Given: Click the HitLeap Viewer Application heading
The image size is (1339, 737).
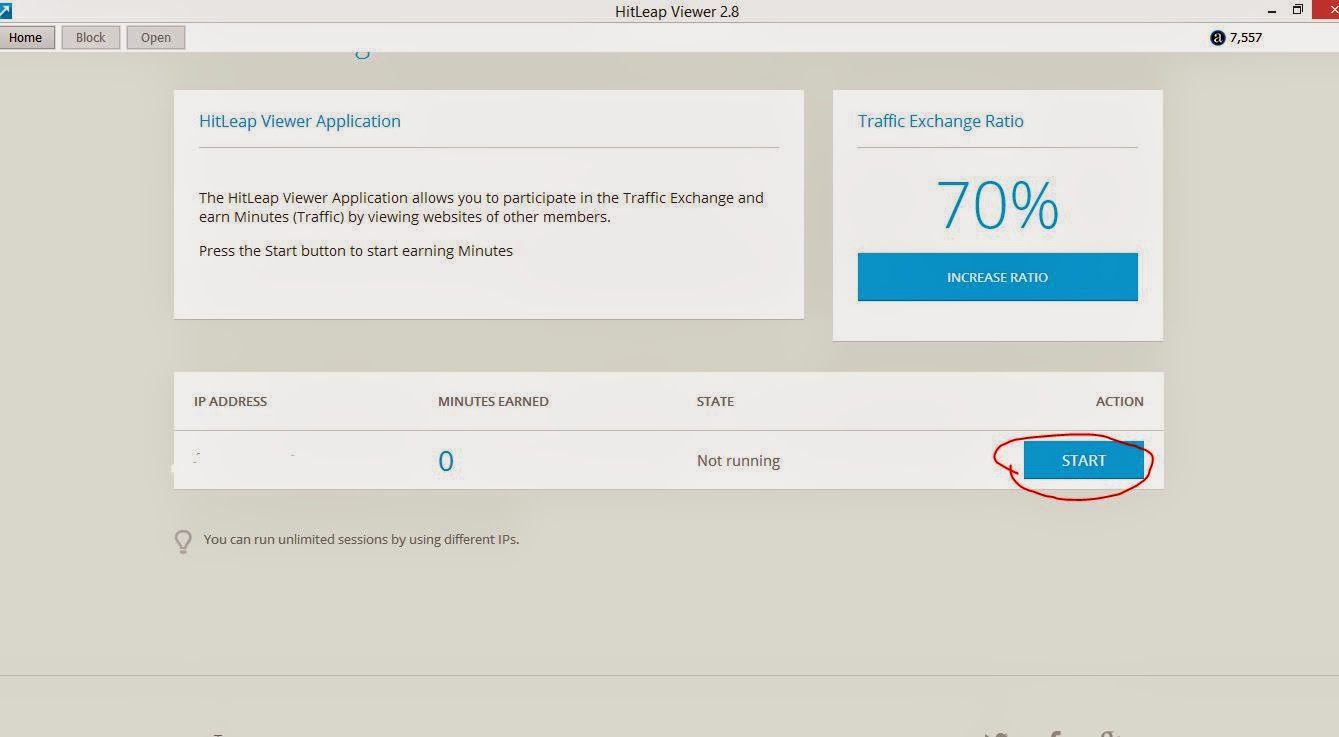Looking at the screenshot, I should 300,121.
